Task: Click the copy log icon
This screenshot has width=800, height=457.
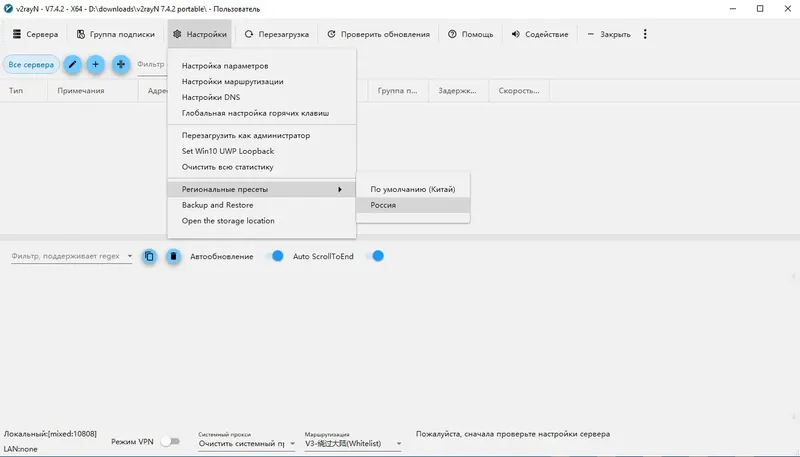Action: (x=149, y=256)
